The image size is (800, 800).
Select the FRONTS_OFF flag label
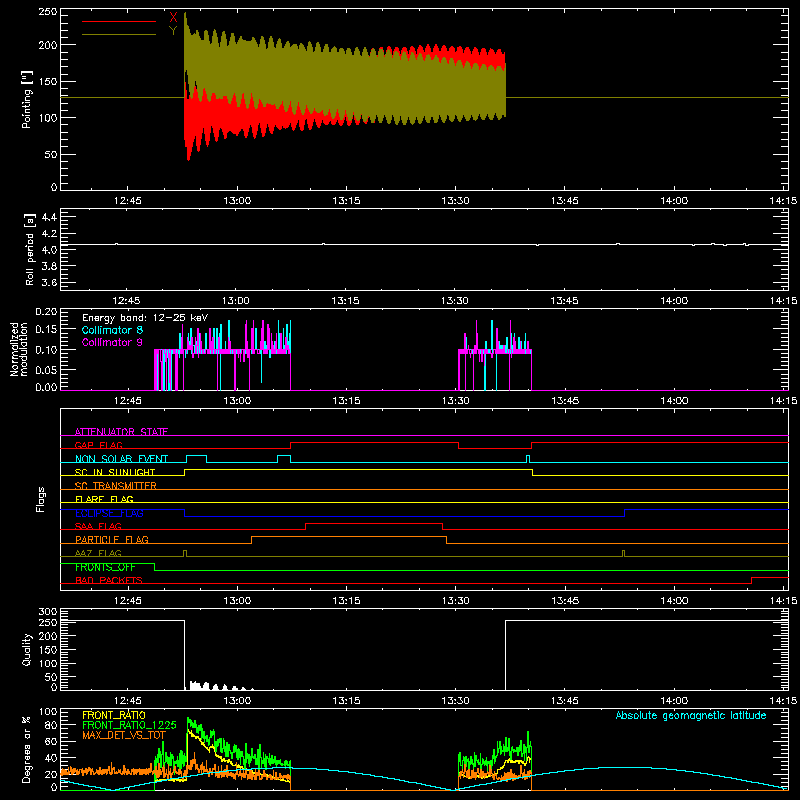(105, 567)
